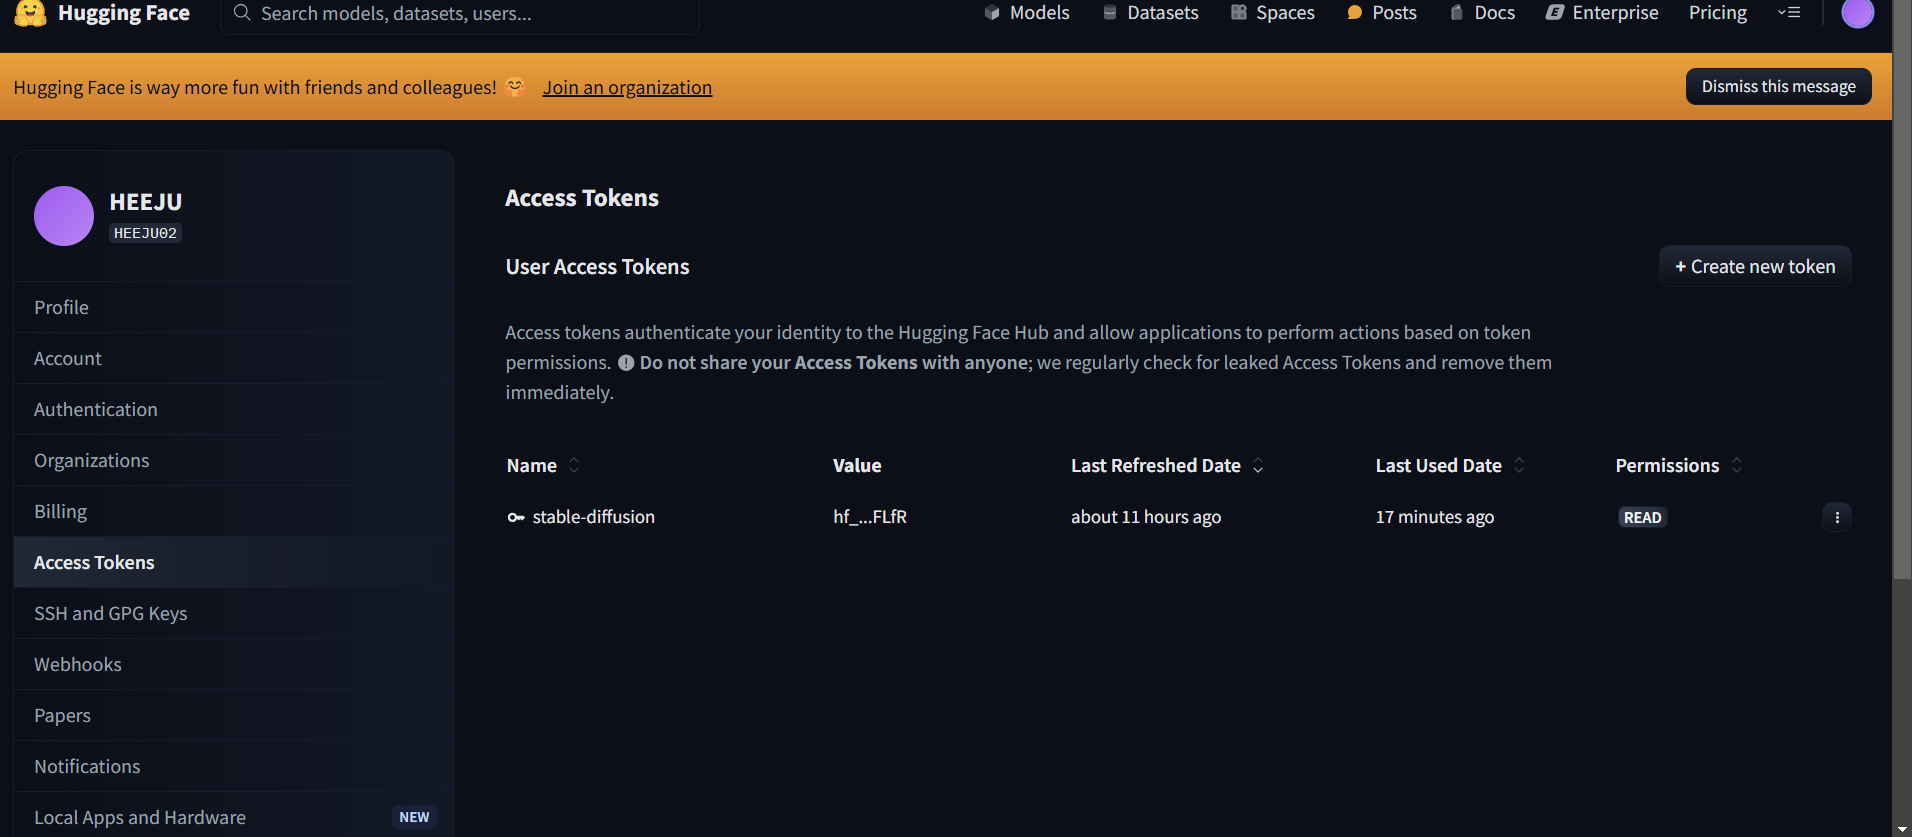Sort by Last Used Date arrows
The height and width of the screenshot is (837, 1912).
[x=1519, y=465]
